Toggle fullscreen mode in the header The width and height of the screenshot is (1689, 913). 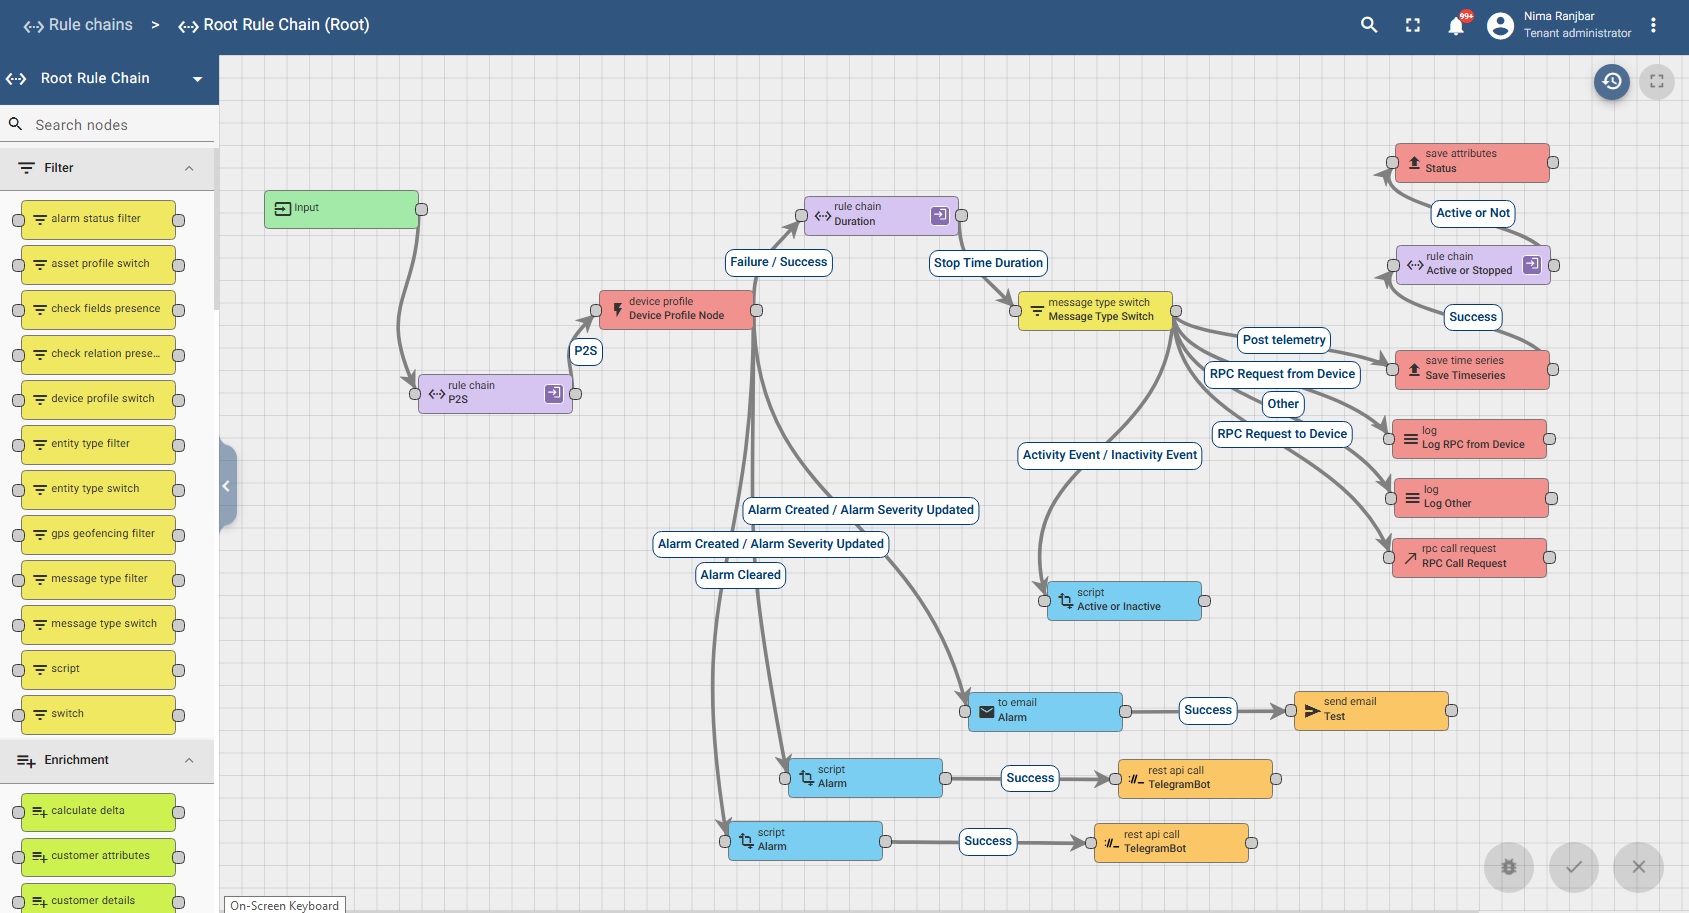pos(1413,25)
